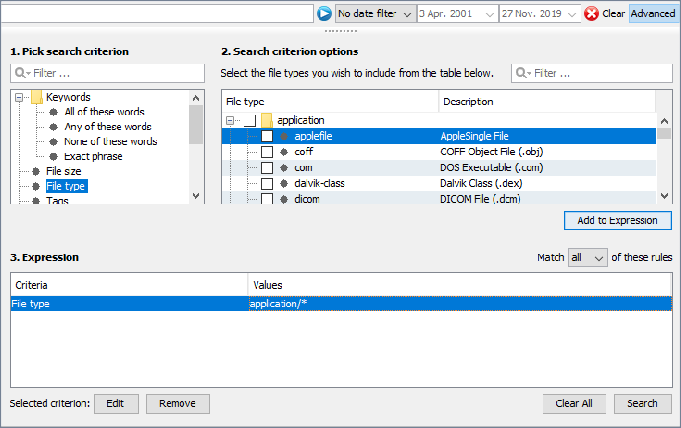This screenshot has height=428, width=681.
Task: Click the Keywords folder icon
Action: click(36, 97)
